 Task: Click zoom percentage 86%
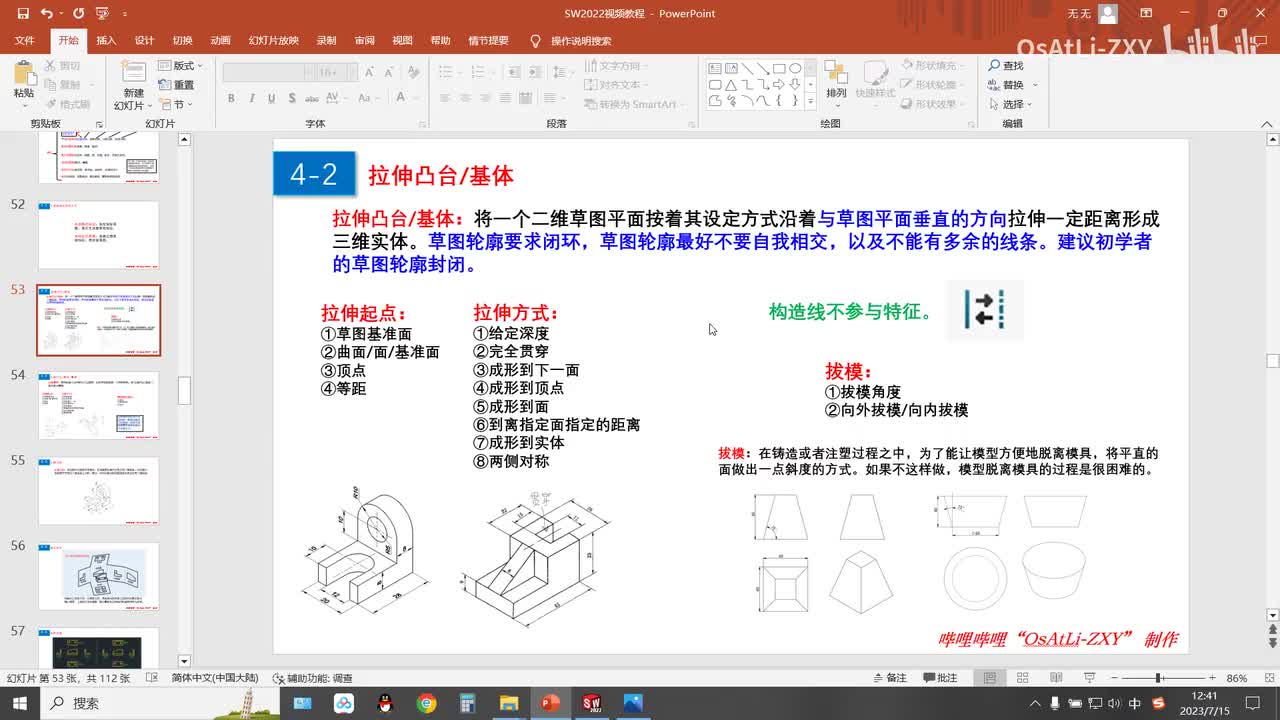tap(1236, 678)
